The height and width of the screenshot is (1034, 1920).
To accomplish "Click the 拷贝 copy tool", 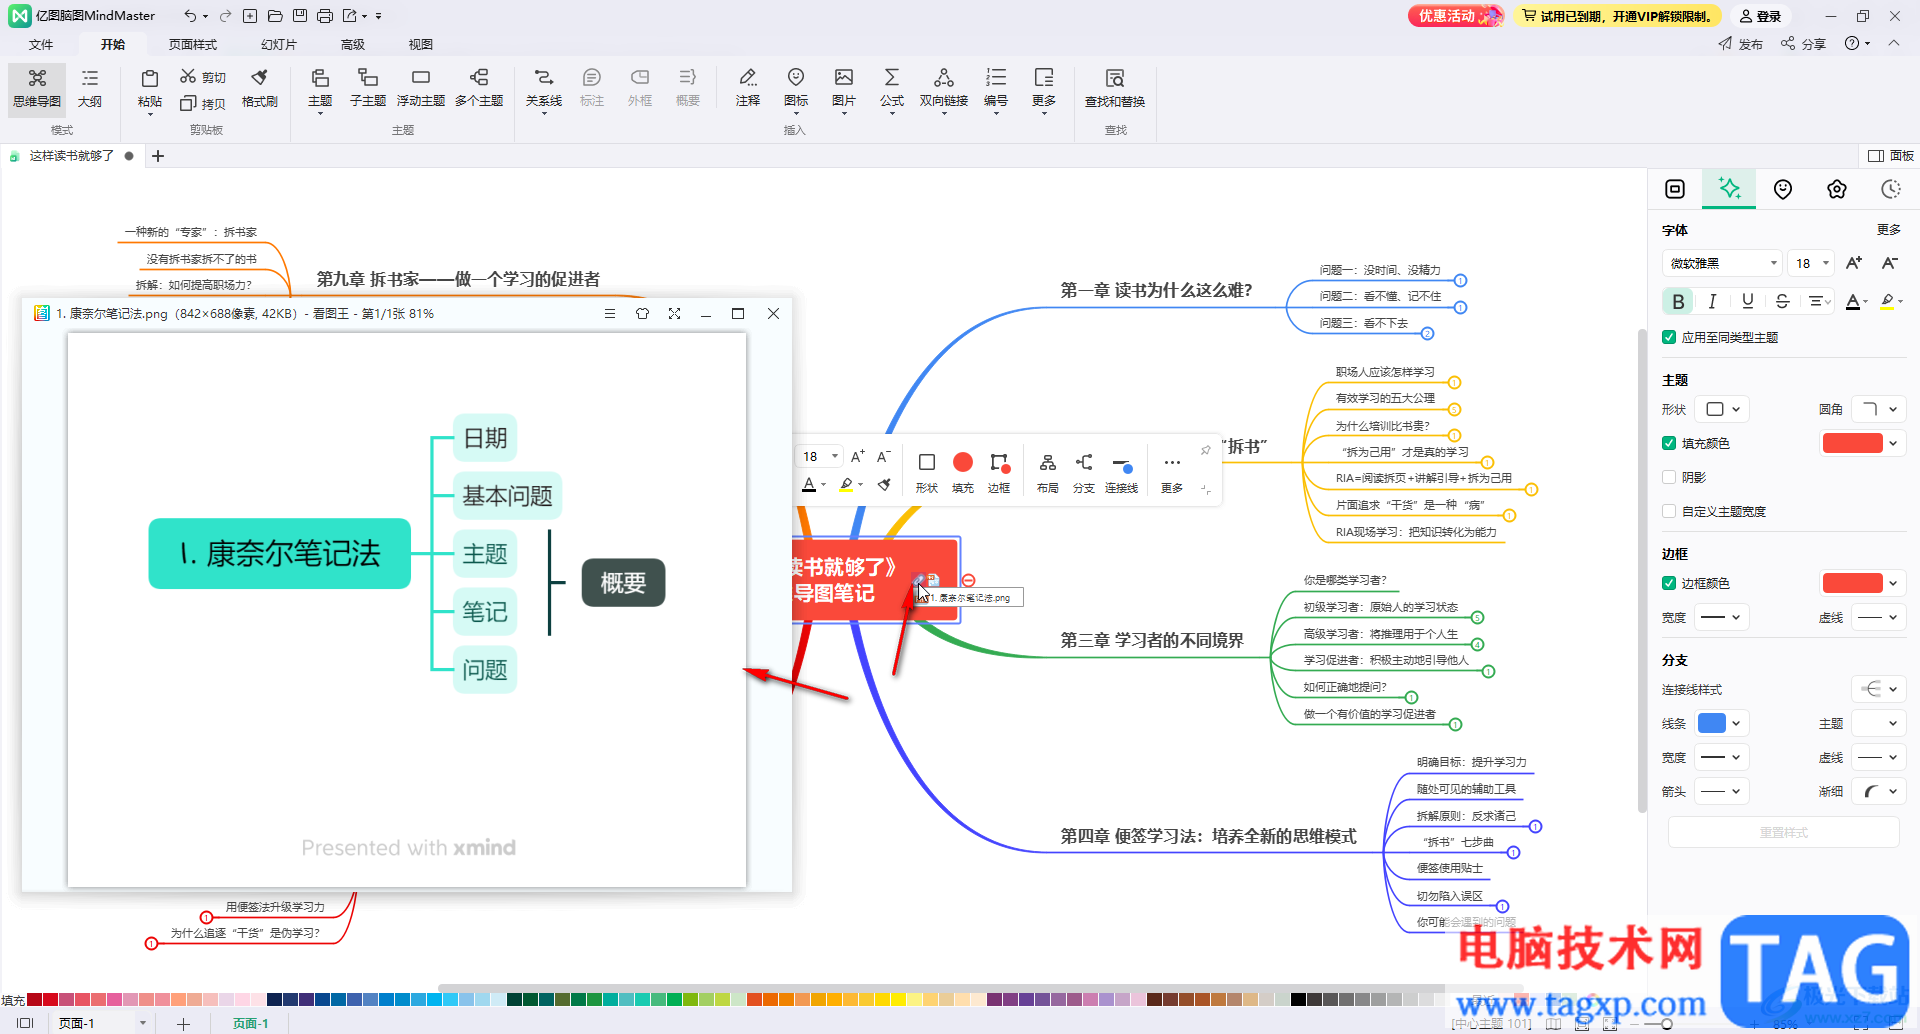I will 203,103.
